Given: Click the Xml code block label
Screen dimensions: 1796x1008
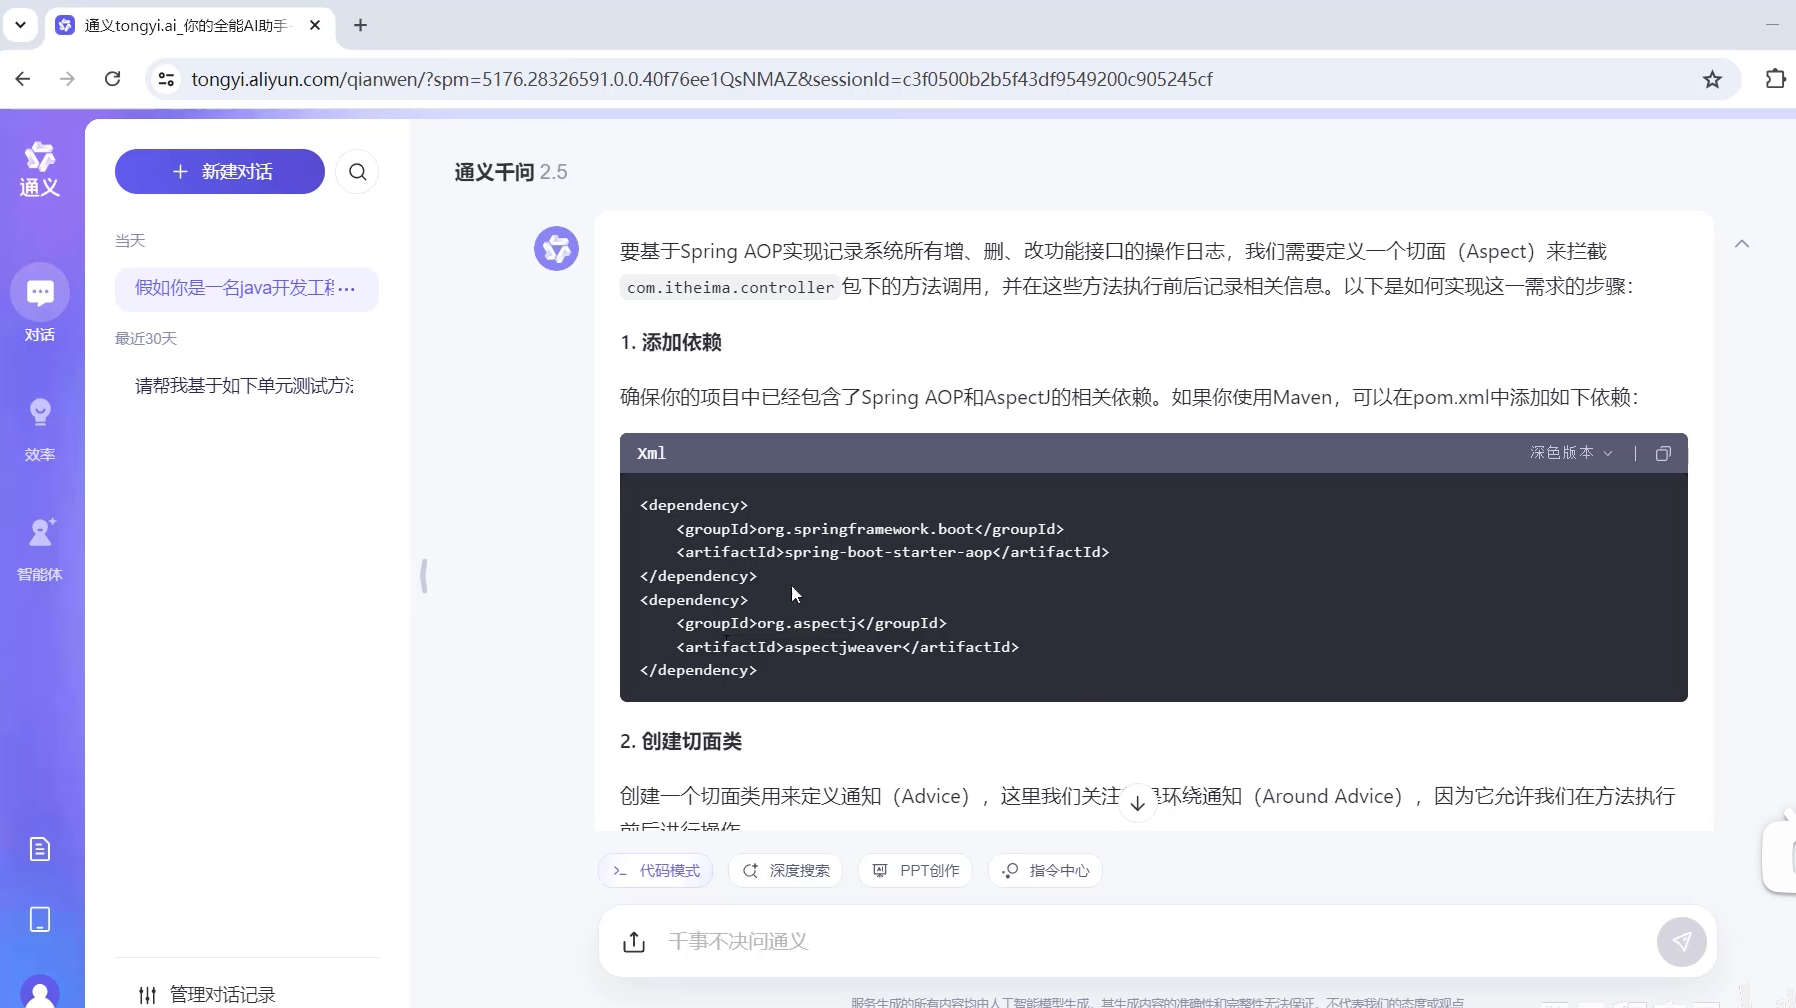Looking at the screenshot, I should [652, 453].
